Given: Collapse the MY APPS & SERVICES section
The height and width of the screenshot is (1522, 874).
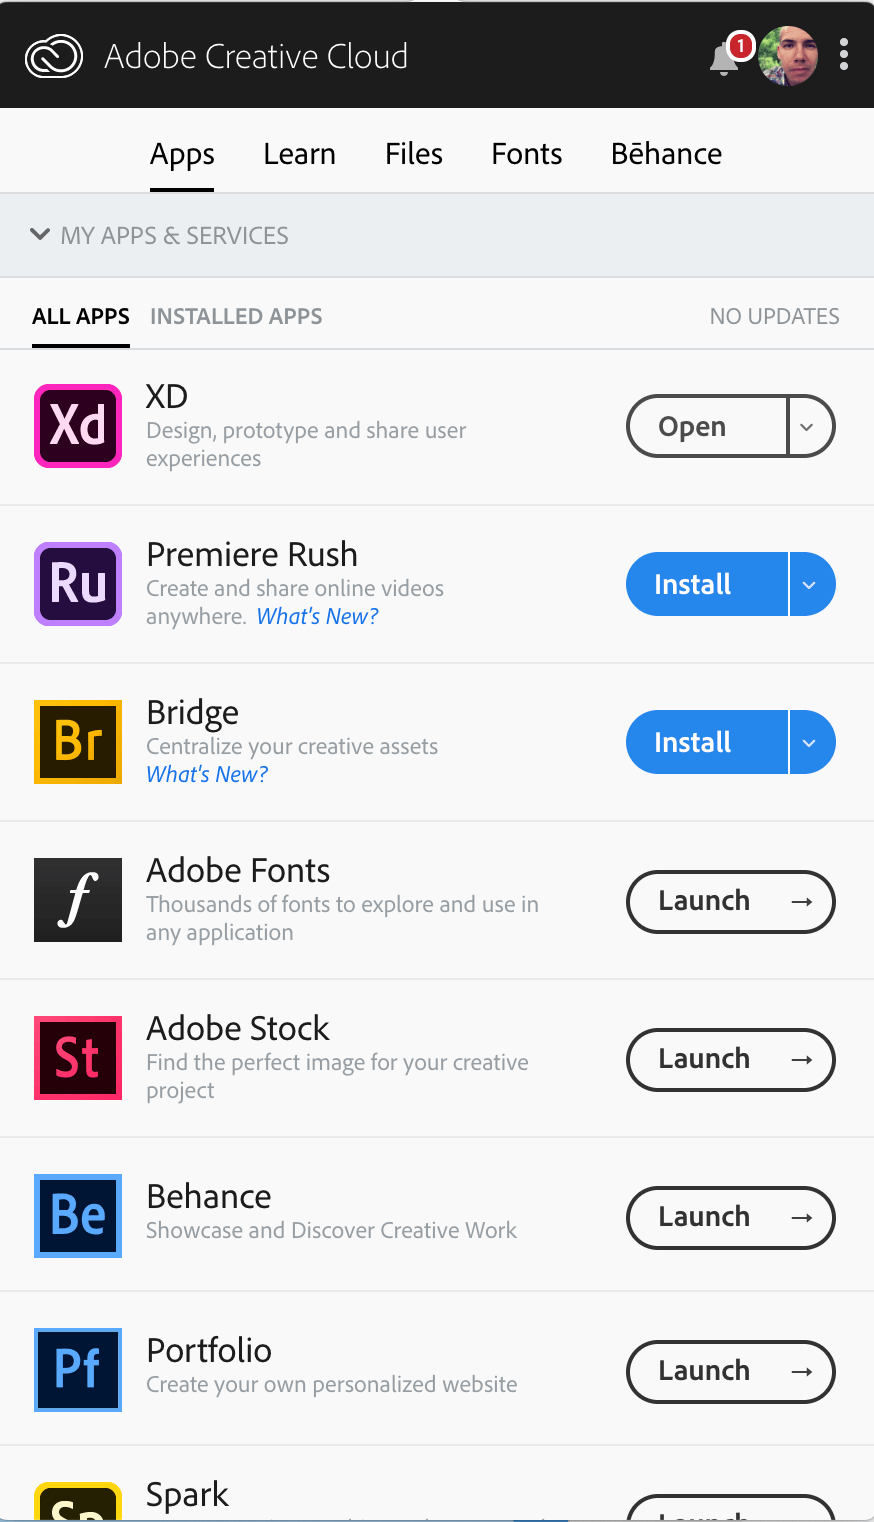Looking at the screenshot, I should click(x=40, y=234).
